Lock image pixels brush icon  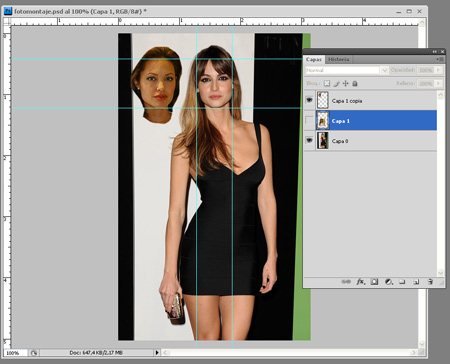click(336, 83)
